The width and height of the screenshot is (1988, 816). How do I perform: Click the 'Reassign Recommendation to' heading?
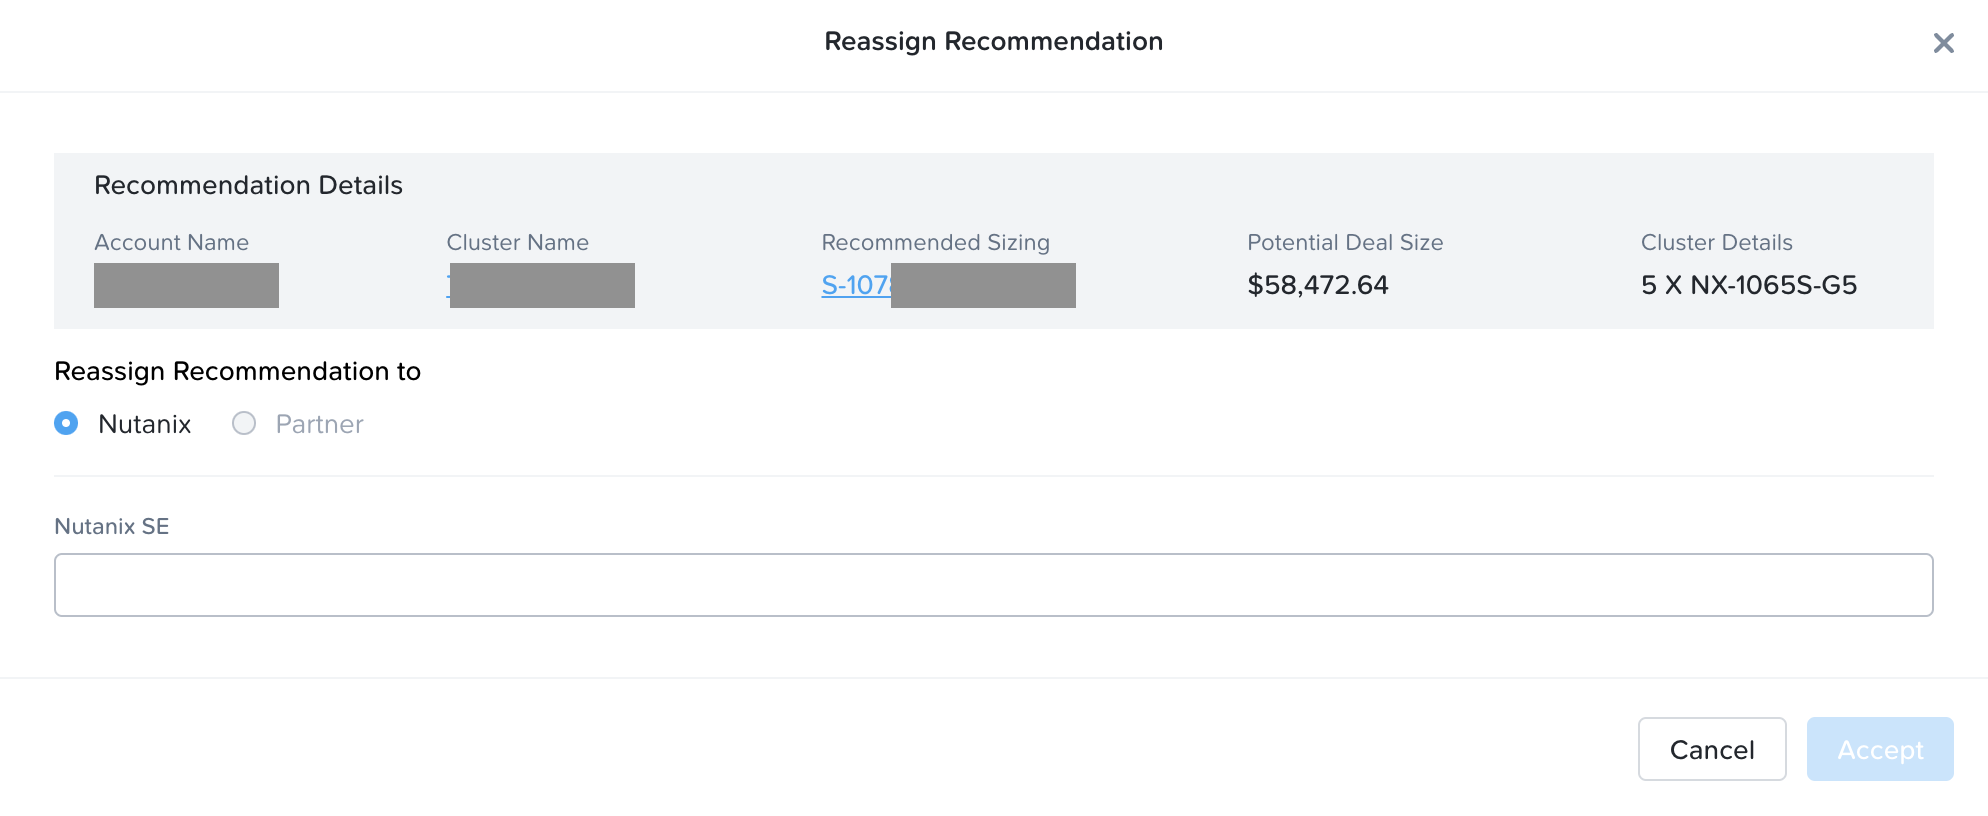237,371
